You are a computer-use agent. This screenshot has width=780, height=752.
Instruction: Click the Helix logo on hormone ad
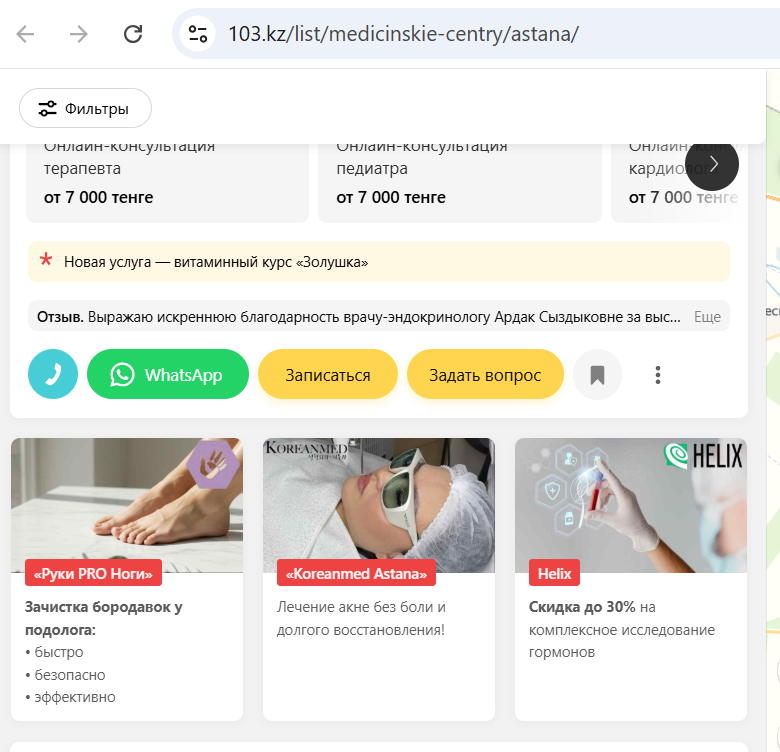pyautogui.click(x=703, y=456)
